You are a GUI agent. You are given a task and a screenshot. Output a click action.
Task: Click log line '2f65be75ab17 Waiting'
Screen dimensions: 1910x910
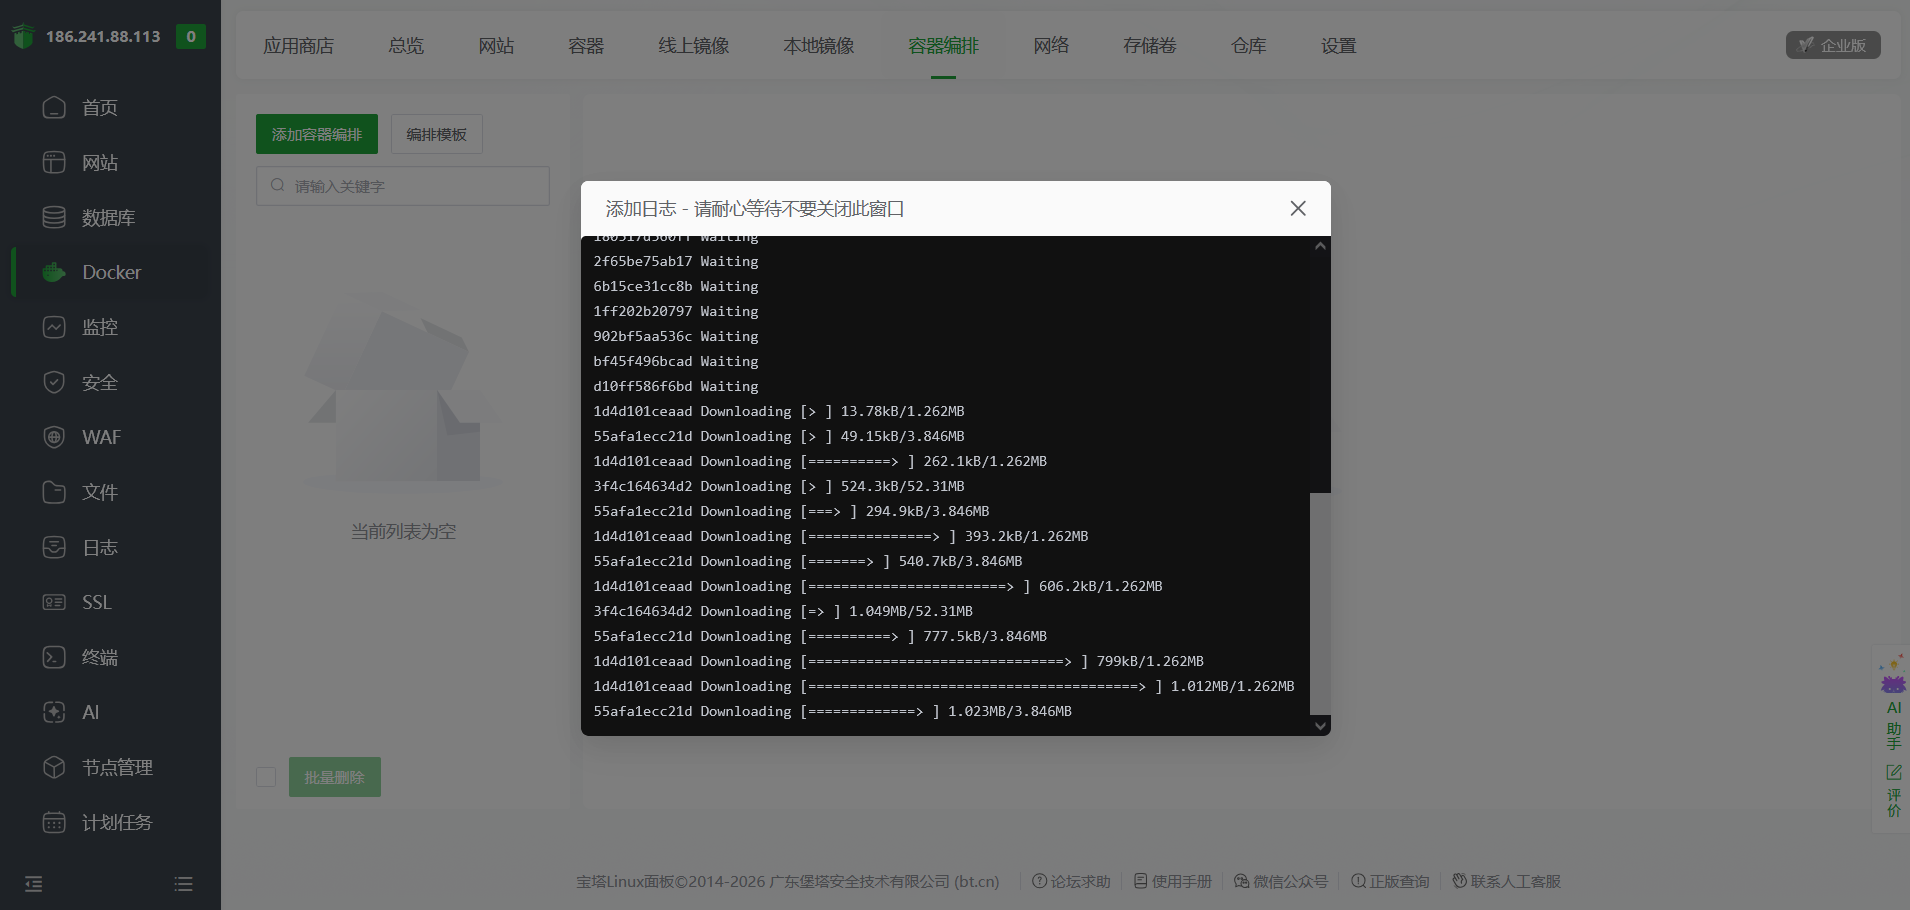point(676,261)
